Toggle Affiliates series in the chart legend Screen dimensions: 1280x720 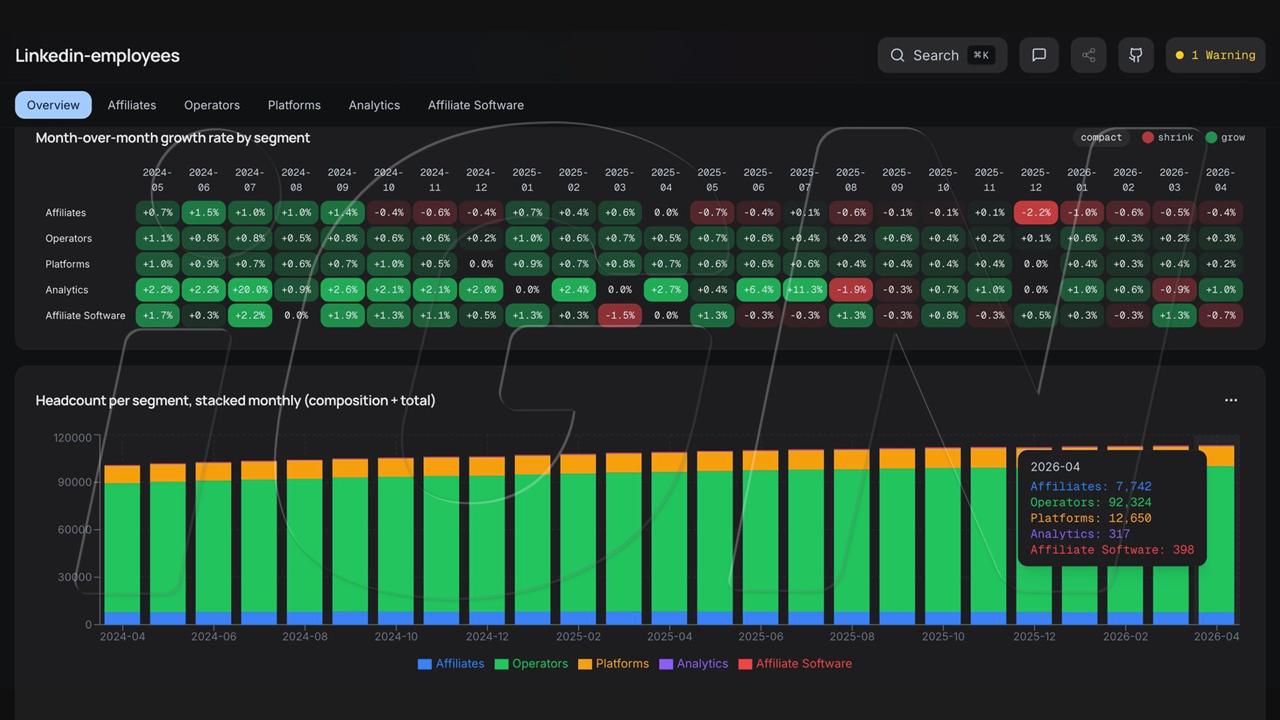coord(450,663)
